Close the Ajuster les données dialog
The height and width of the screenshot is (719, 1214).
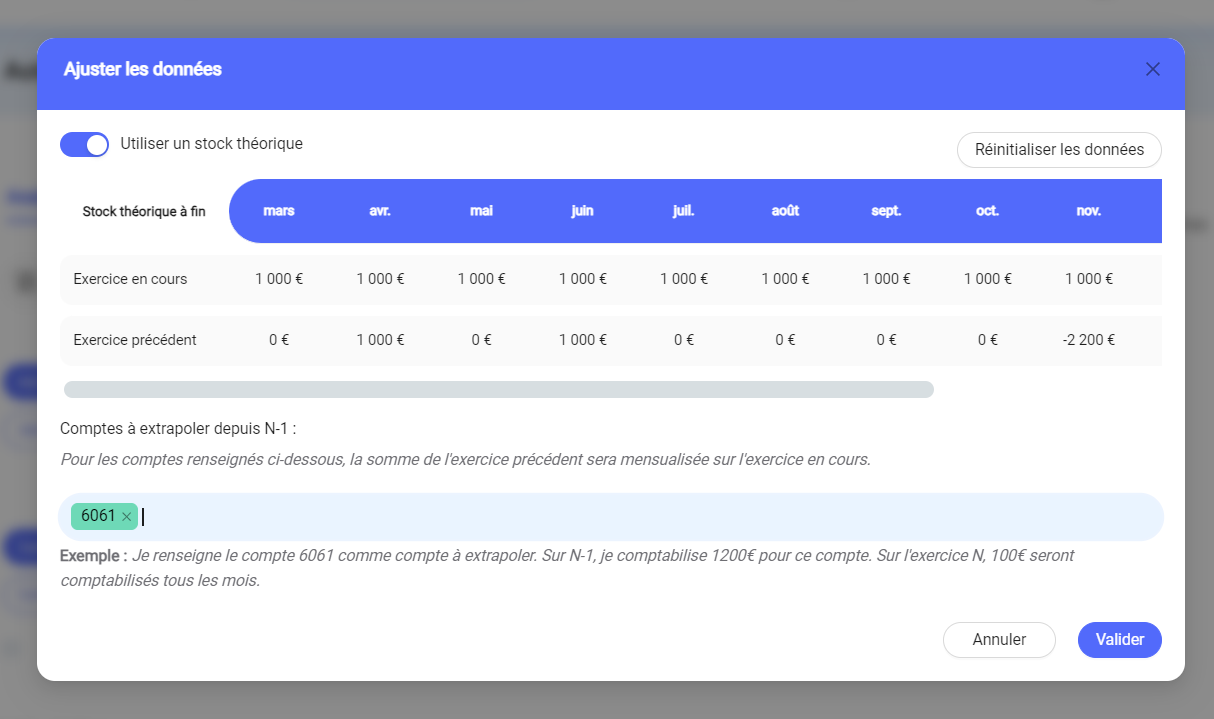pos(1152,69)
